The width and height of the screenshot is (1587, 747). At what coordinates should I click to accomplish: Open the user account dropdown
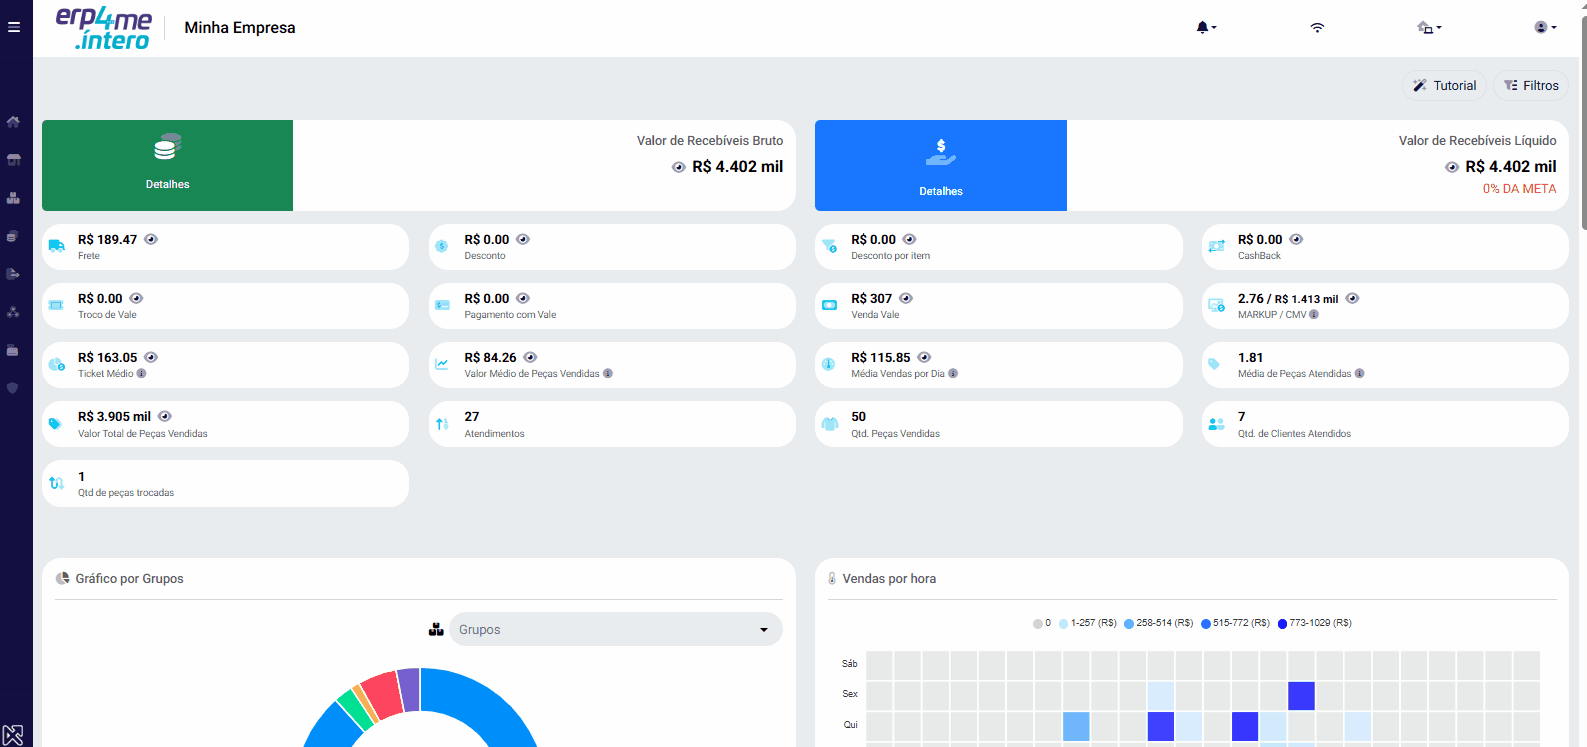(x=1546, y=27)
